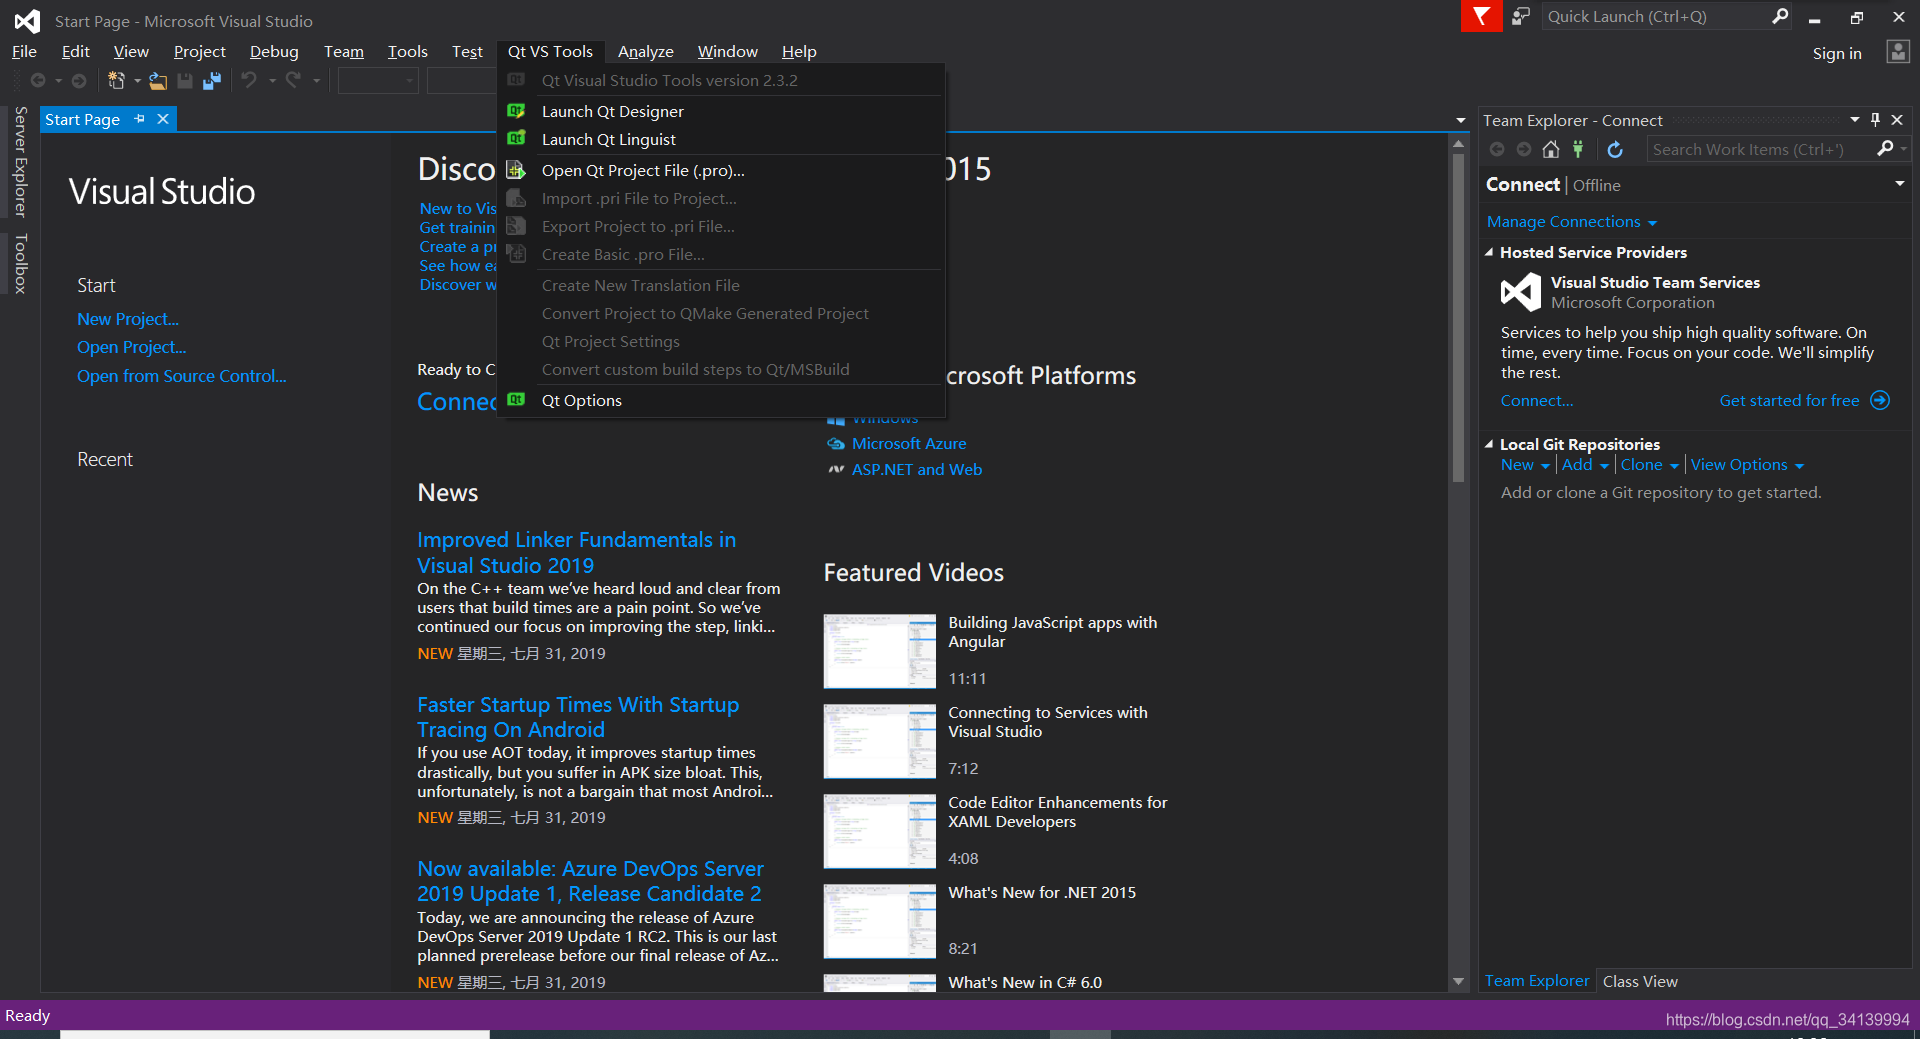The height and width of the screenshot is (1039, 1920).
Task: Open the send feedback icon
Action: coord(1521,16)
